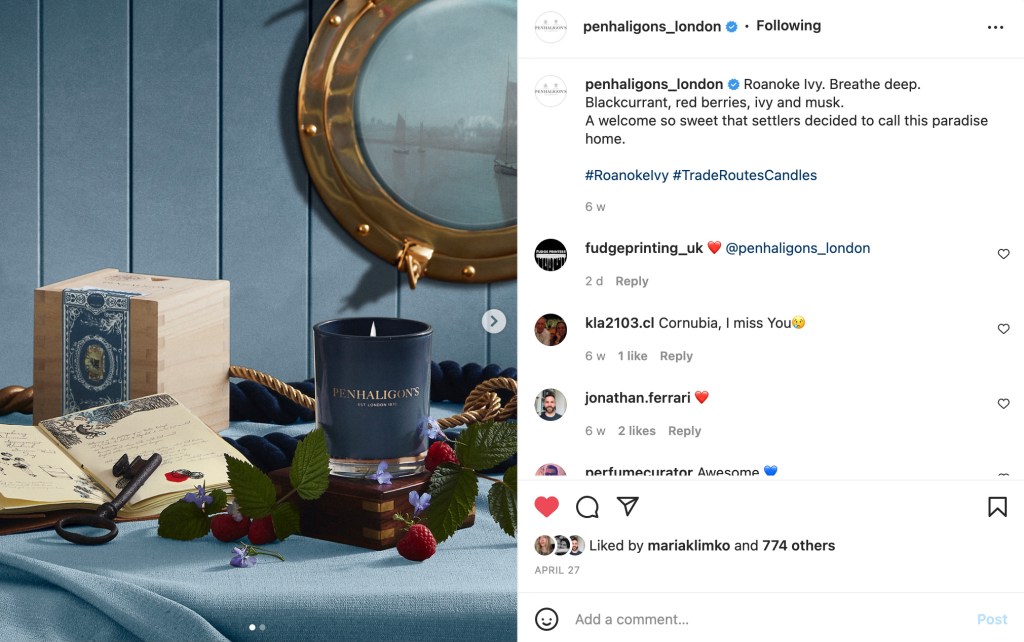
Task: Like fudgeprinting_uk's comment
Action: pyautogui.click(x=1004, y=254)
